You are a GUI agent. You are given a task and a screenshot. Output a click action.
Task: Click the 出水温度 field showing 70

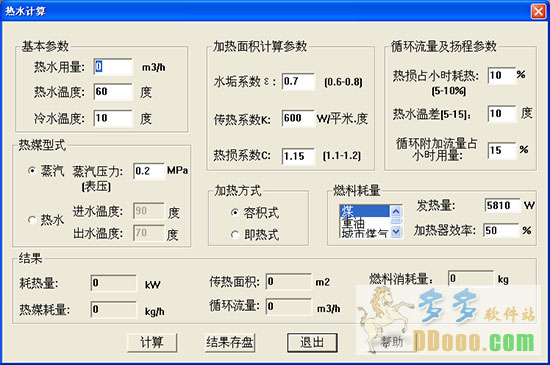(149, 233)
